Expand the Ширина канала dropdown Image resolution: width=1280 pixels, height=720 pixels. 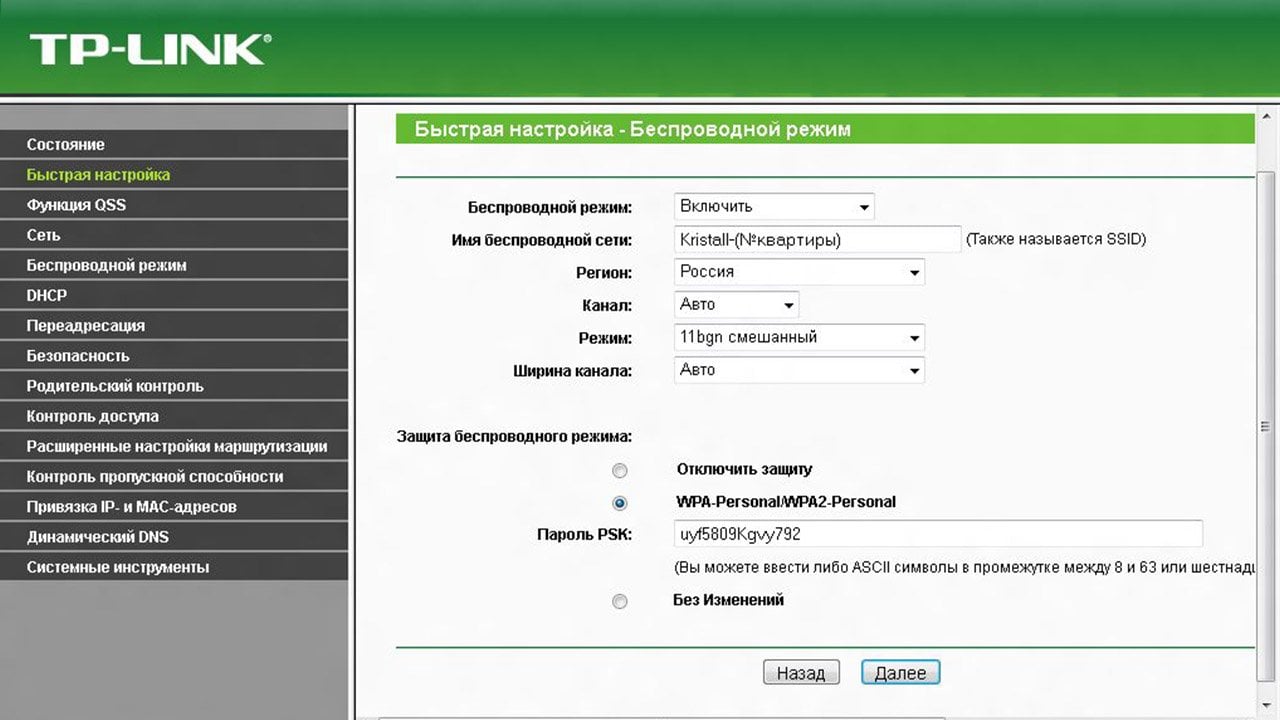tap(799, 370)
